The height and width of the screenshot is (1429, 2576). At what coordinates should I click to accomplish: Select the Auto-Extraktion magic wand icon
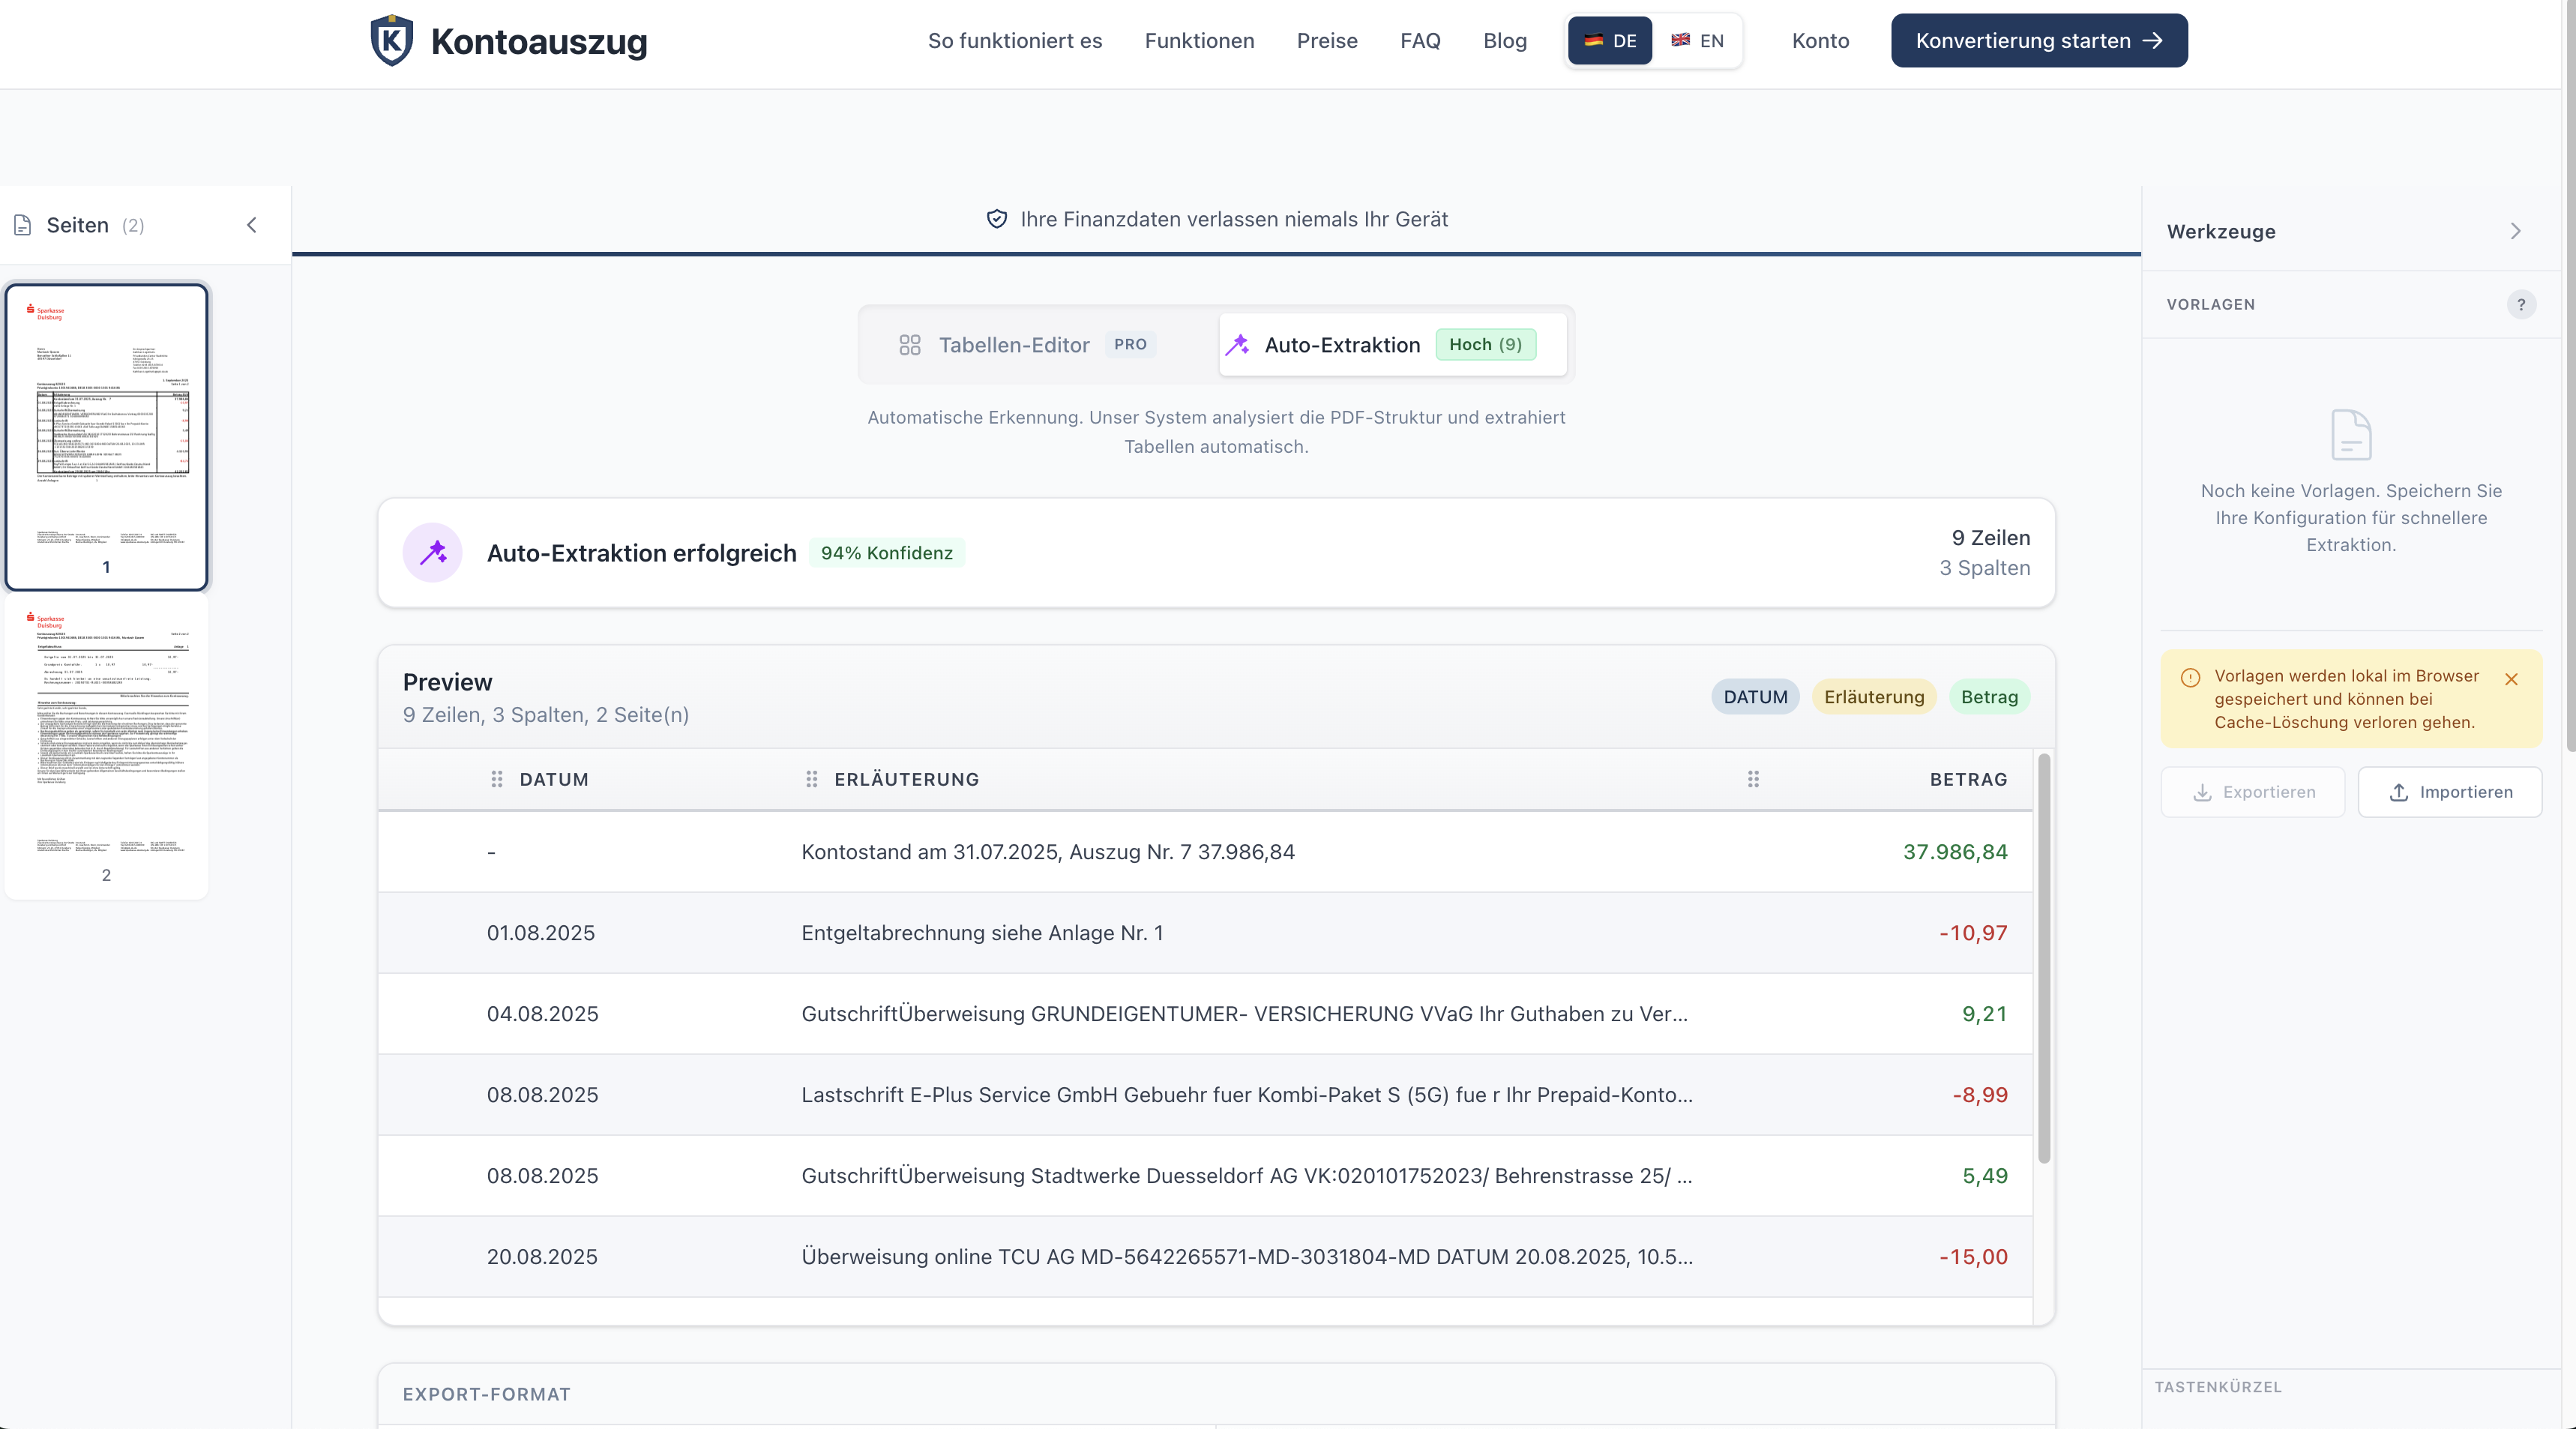tap(1238, 344)
